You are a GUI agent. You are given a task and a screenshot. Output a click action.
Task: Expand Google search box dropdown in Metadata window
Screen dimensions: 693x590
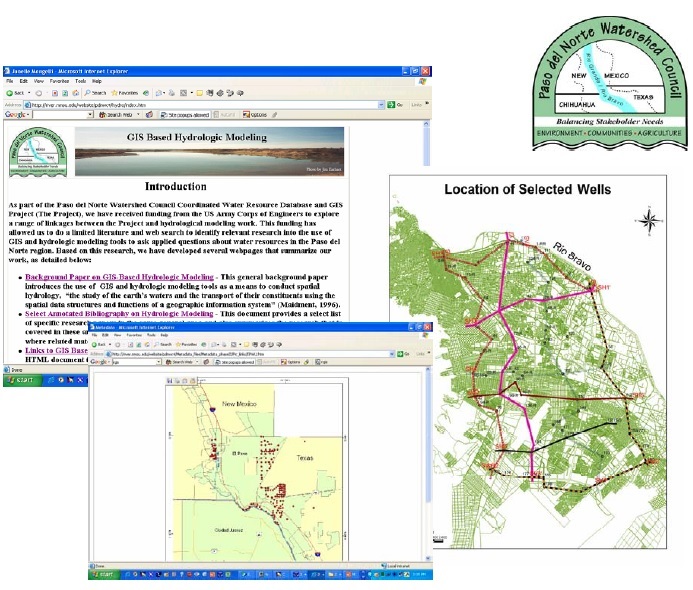[159, 362]
